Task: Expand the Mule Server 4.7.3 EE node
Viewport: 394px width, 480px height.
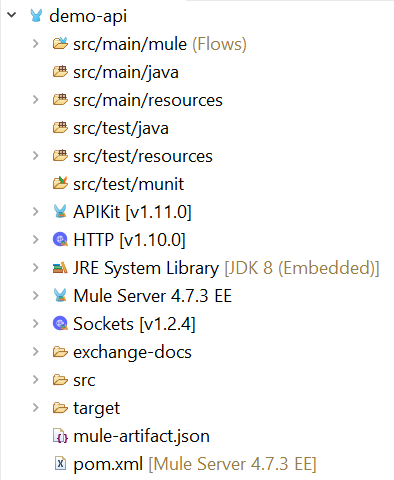Action: [36, 295]
